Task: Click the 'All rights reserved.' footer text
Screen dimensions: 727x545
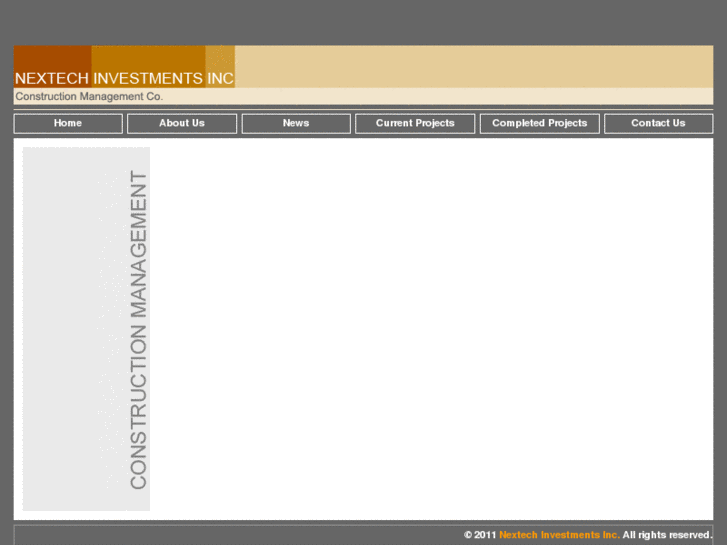Action: pyautogui.click(x=667, y=535)
